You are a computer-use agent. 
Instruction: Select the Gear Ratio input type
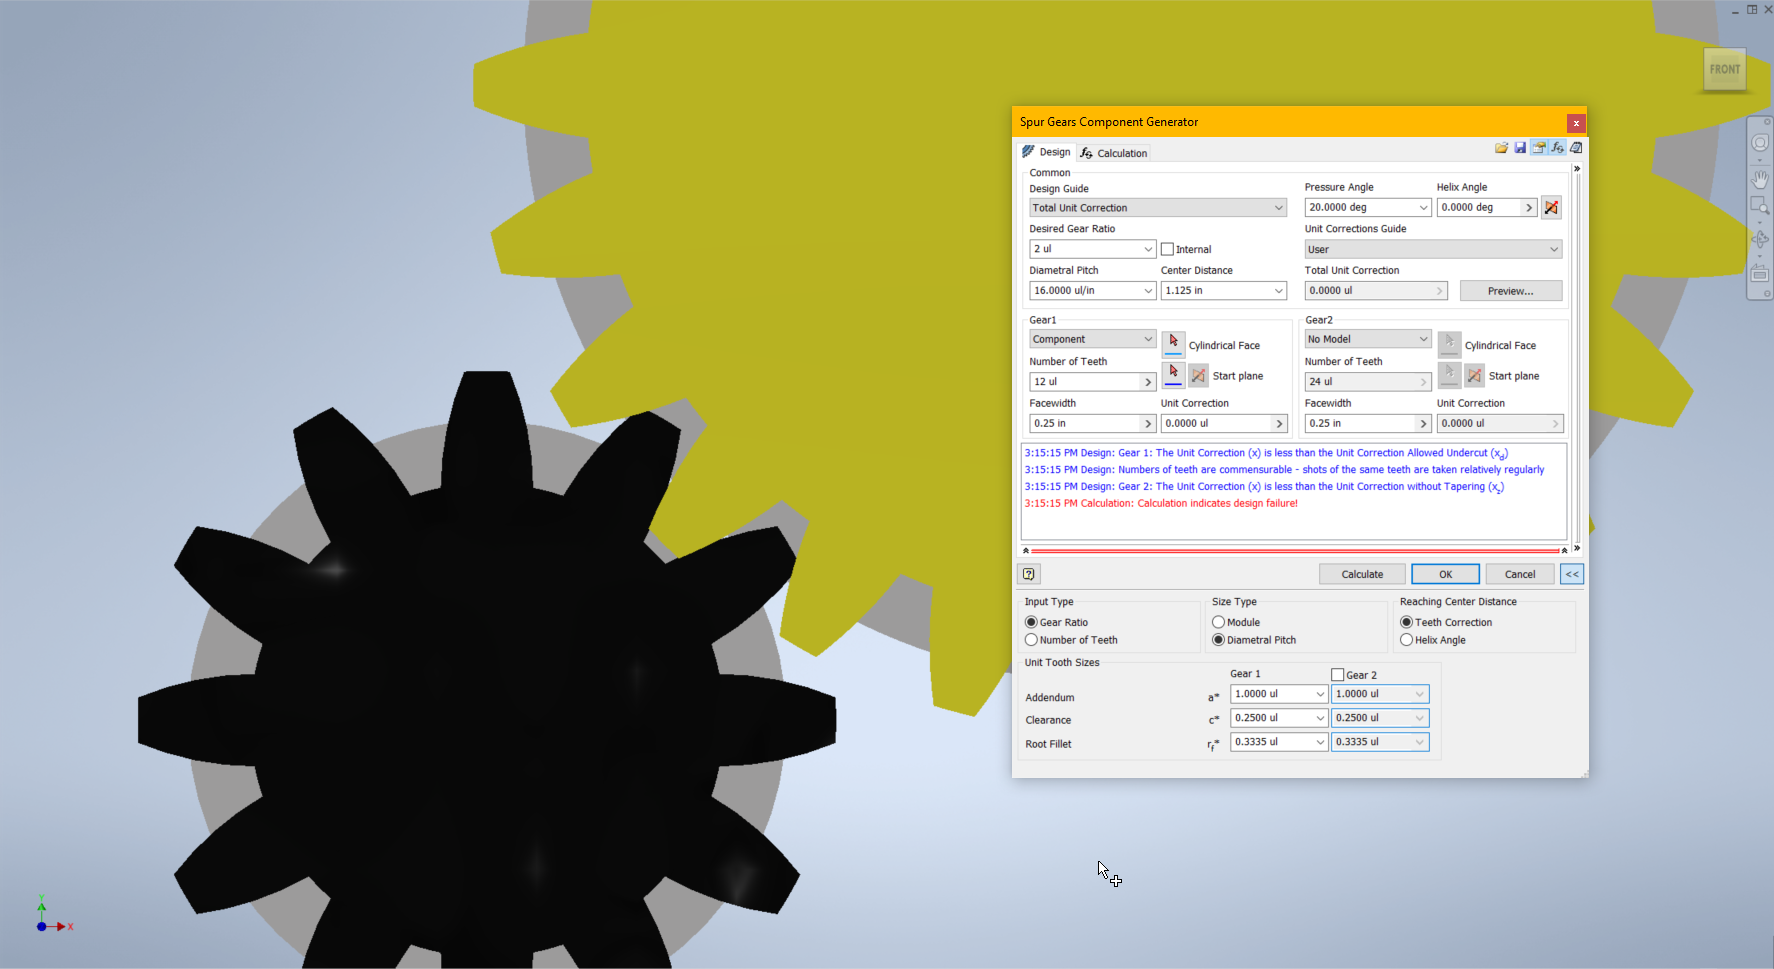coord(1031,622)
